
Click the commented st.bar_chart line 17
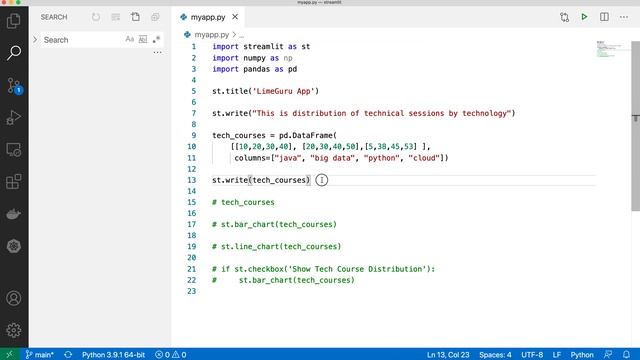[274, 224]
